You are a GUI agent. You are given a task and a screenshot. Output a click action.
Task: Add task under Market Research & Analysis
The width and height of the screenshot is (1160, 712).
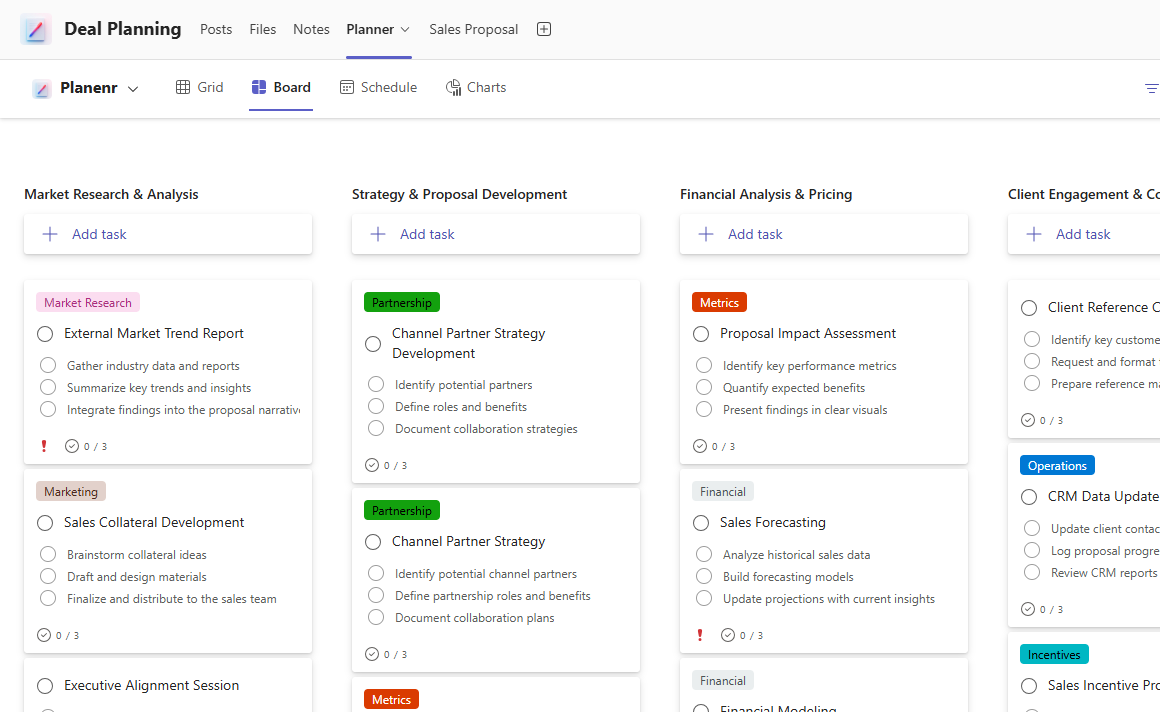point(99,234)
